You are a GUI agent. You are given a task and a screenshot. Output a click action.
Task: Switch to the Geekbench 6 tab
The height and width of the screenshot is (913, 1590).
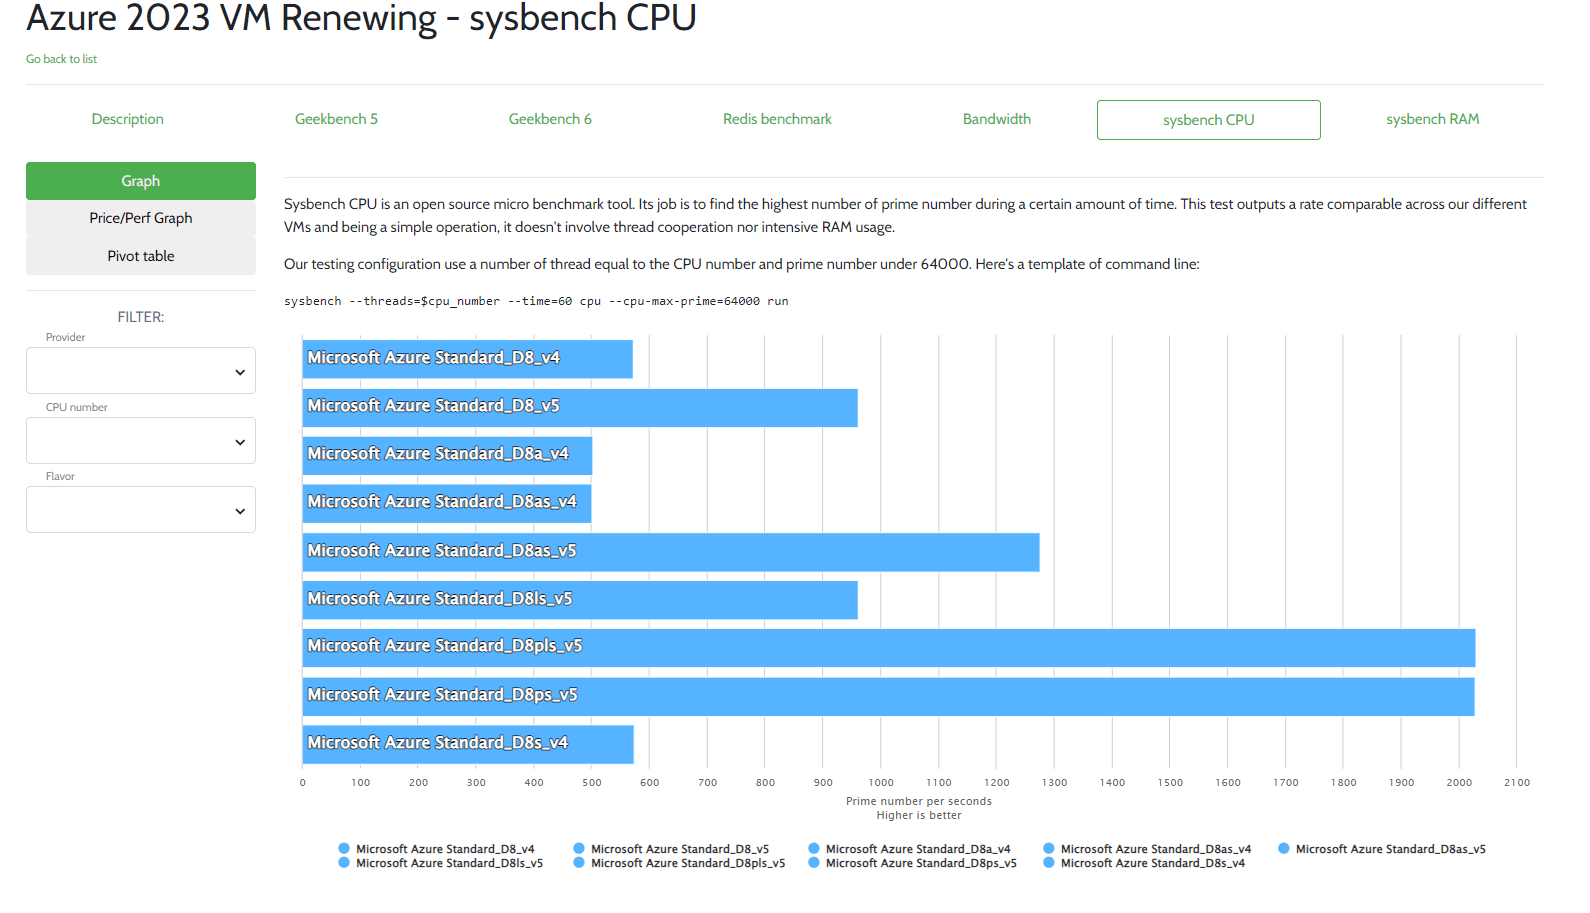pos(550,118)
